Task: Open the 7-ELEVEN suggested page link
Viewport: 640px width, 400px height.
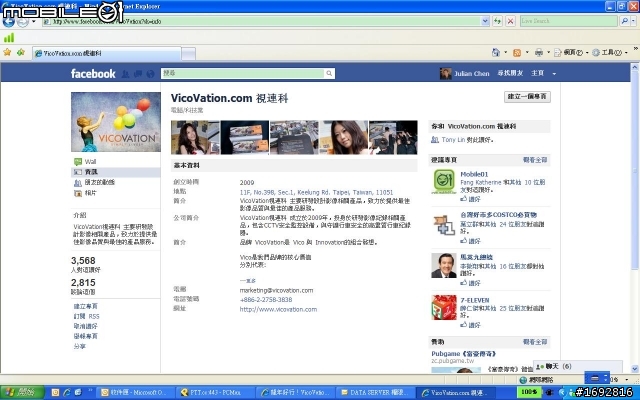Action: [x=474, y=300]
